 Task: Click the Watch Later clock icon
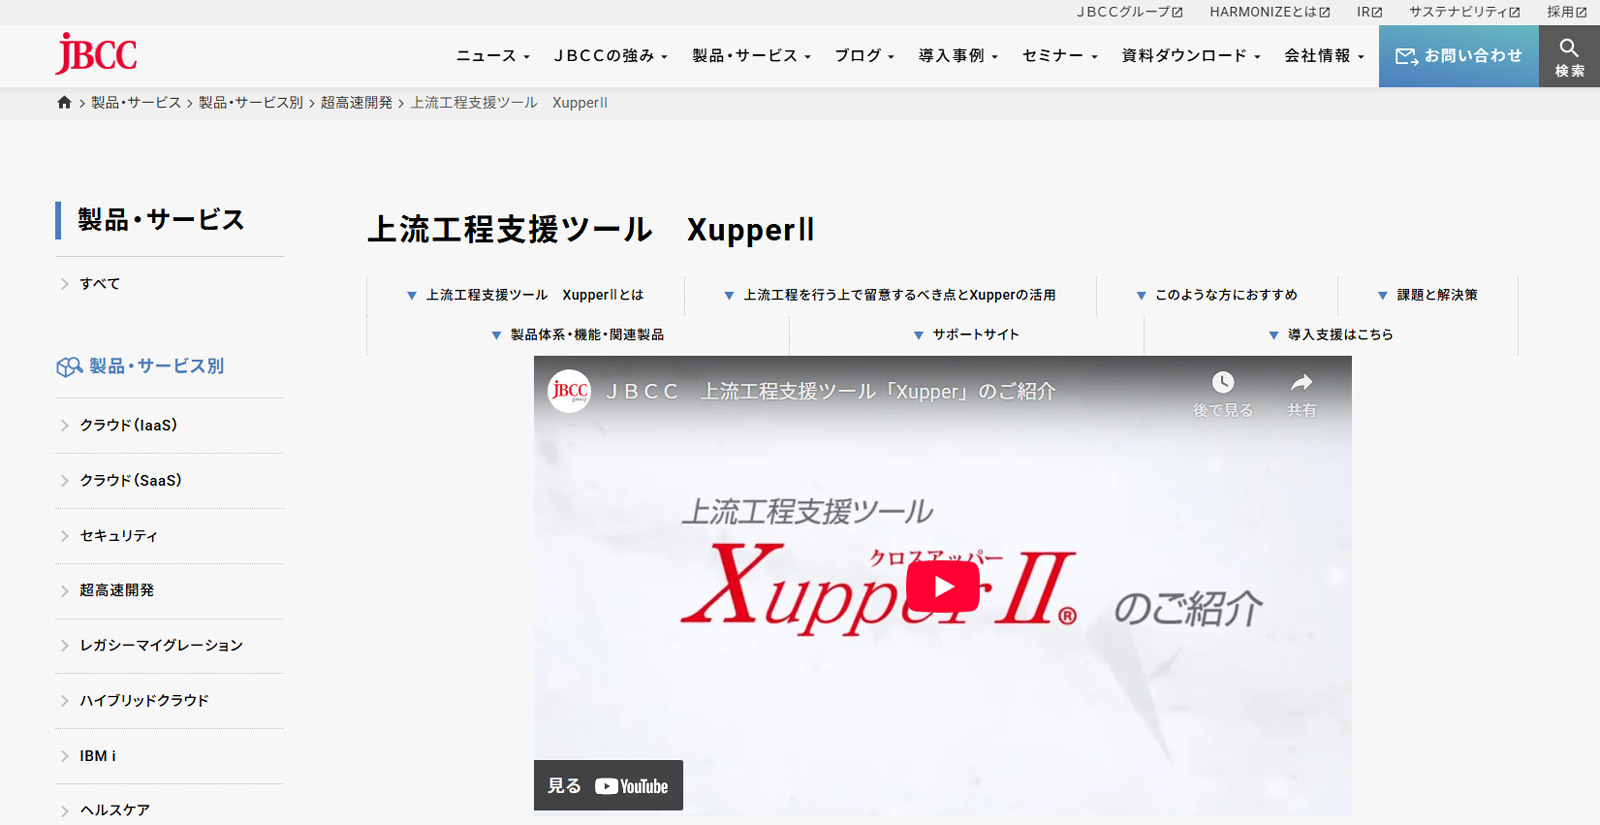point(1222,383)
